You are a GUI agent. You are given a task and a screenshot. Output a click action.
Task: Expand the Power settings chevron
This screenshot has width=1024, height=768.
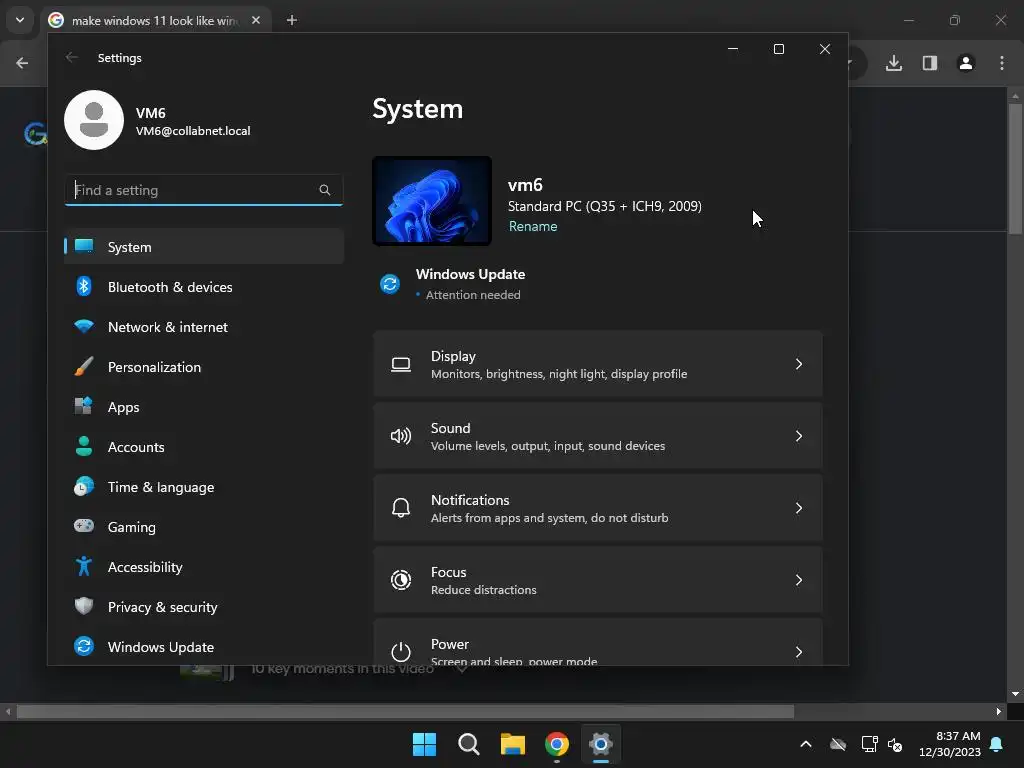[799, 652]
